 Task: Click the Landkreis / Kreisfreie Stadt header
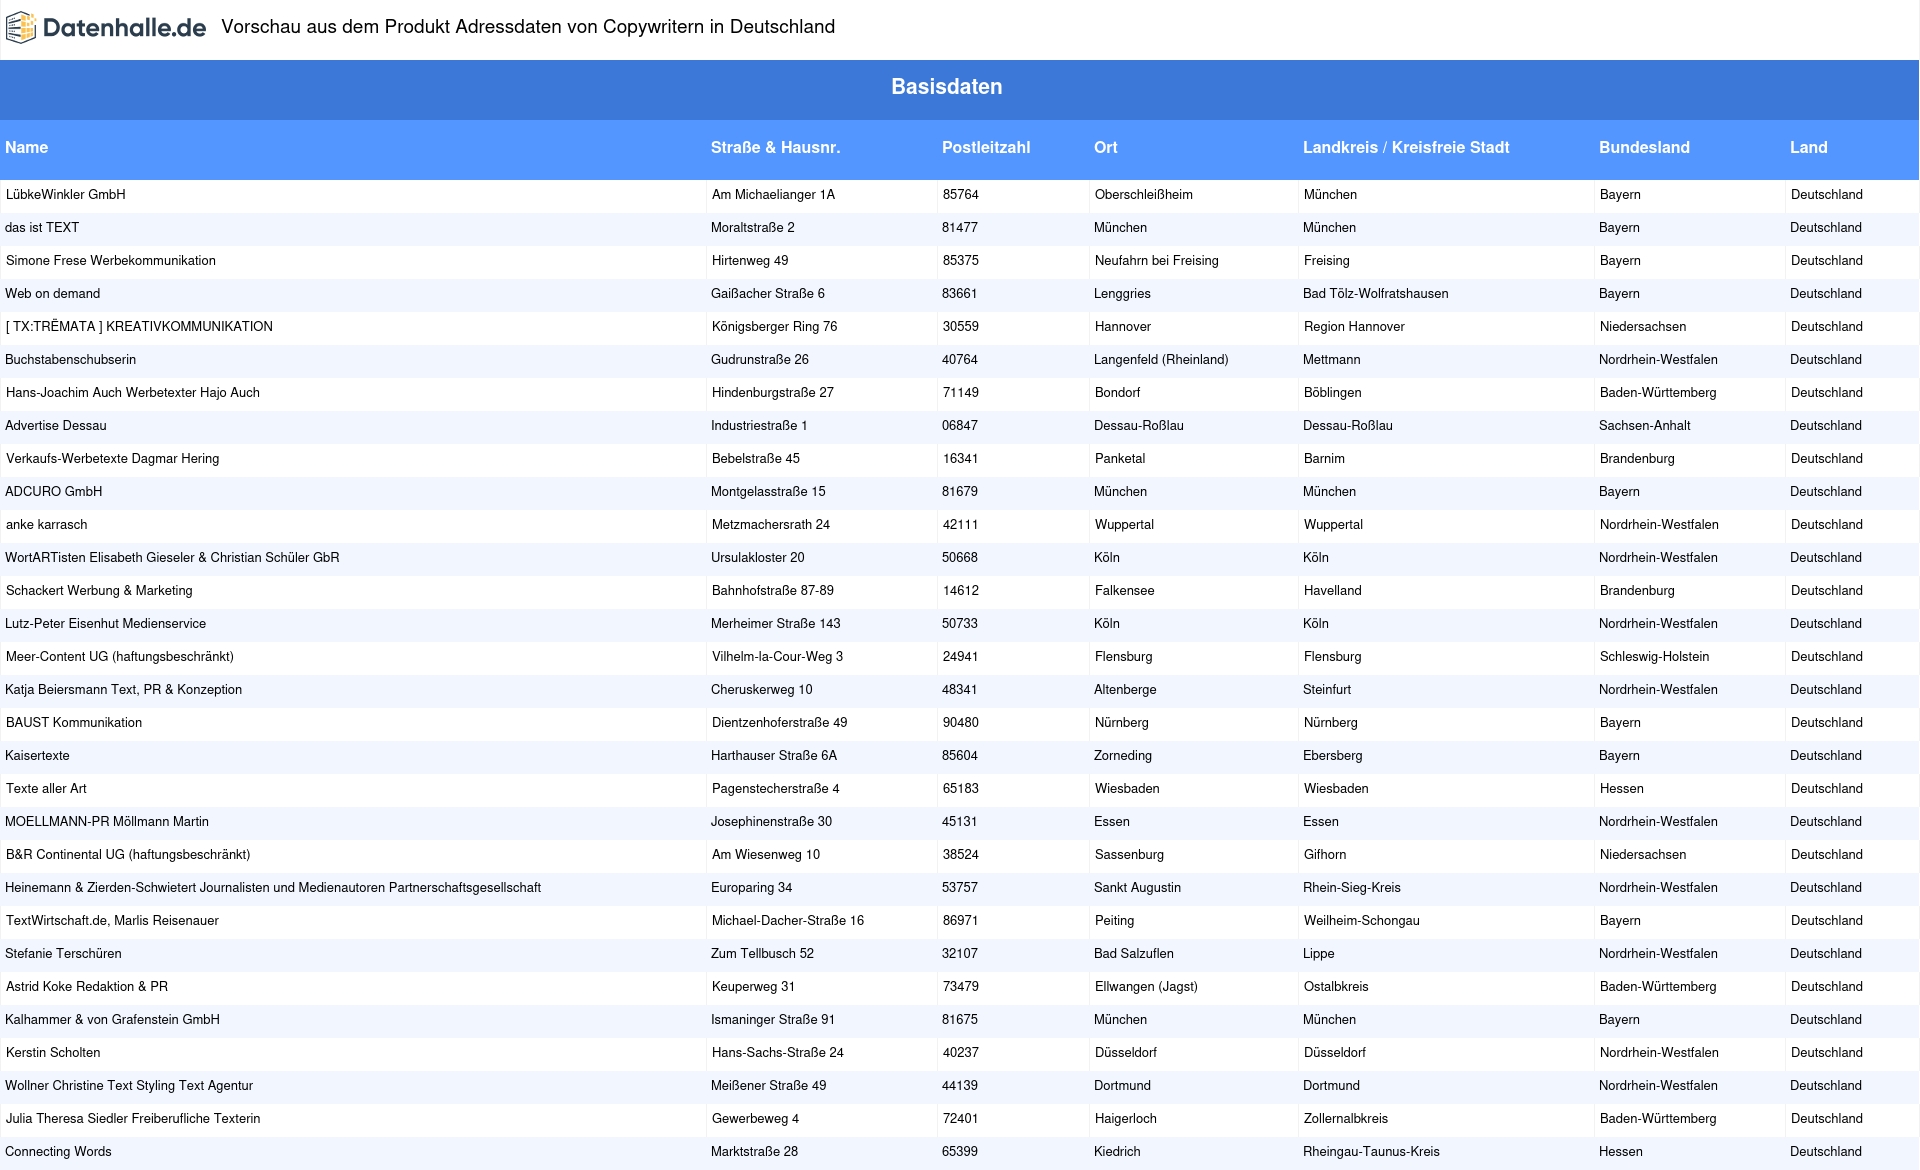(1406, 148)
